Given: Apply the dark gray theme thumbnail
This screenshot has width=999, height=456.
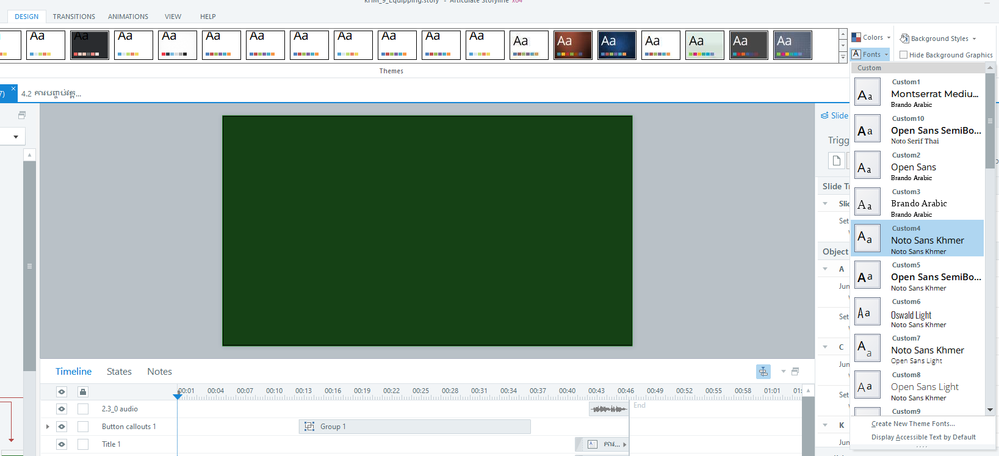Looking at the screenshot, I should 749,45.
